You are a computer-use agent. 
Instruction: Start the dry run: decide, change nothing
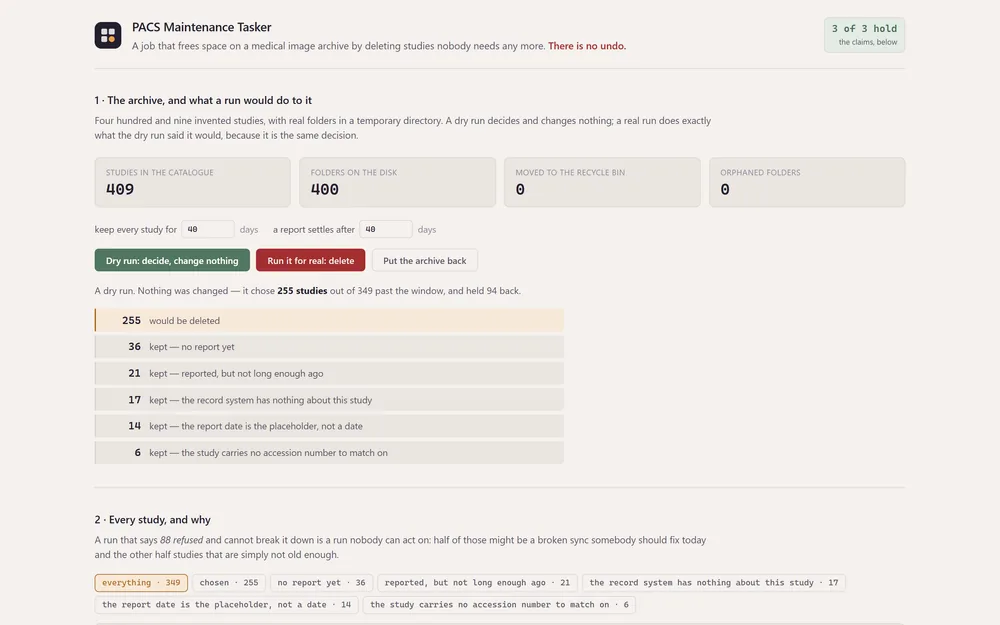(x=172, y=260)
